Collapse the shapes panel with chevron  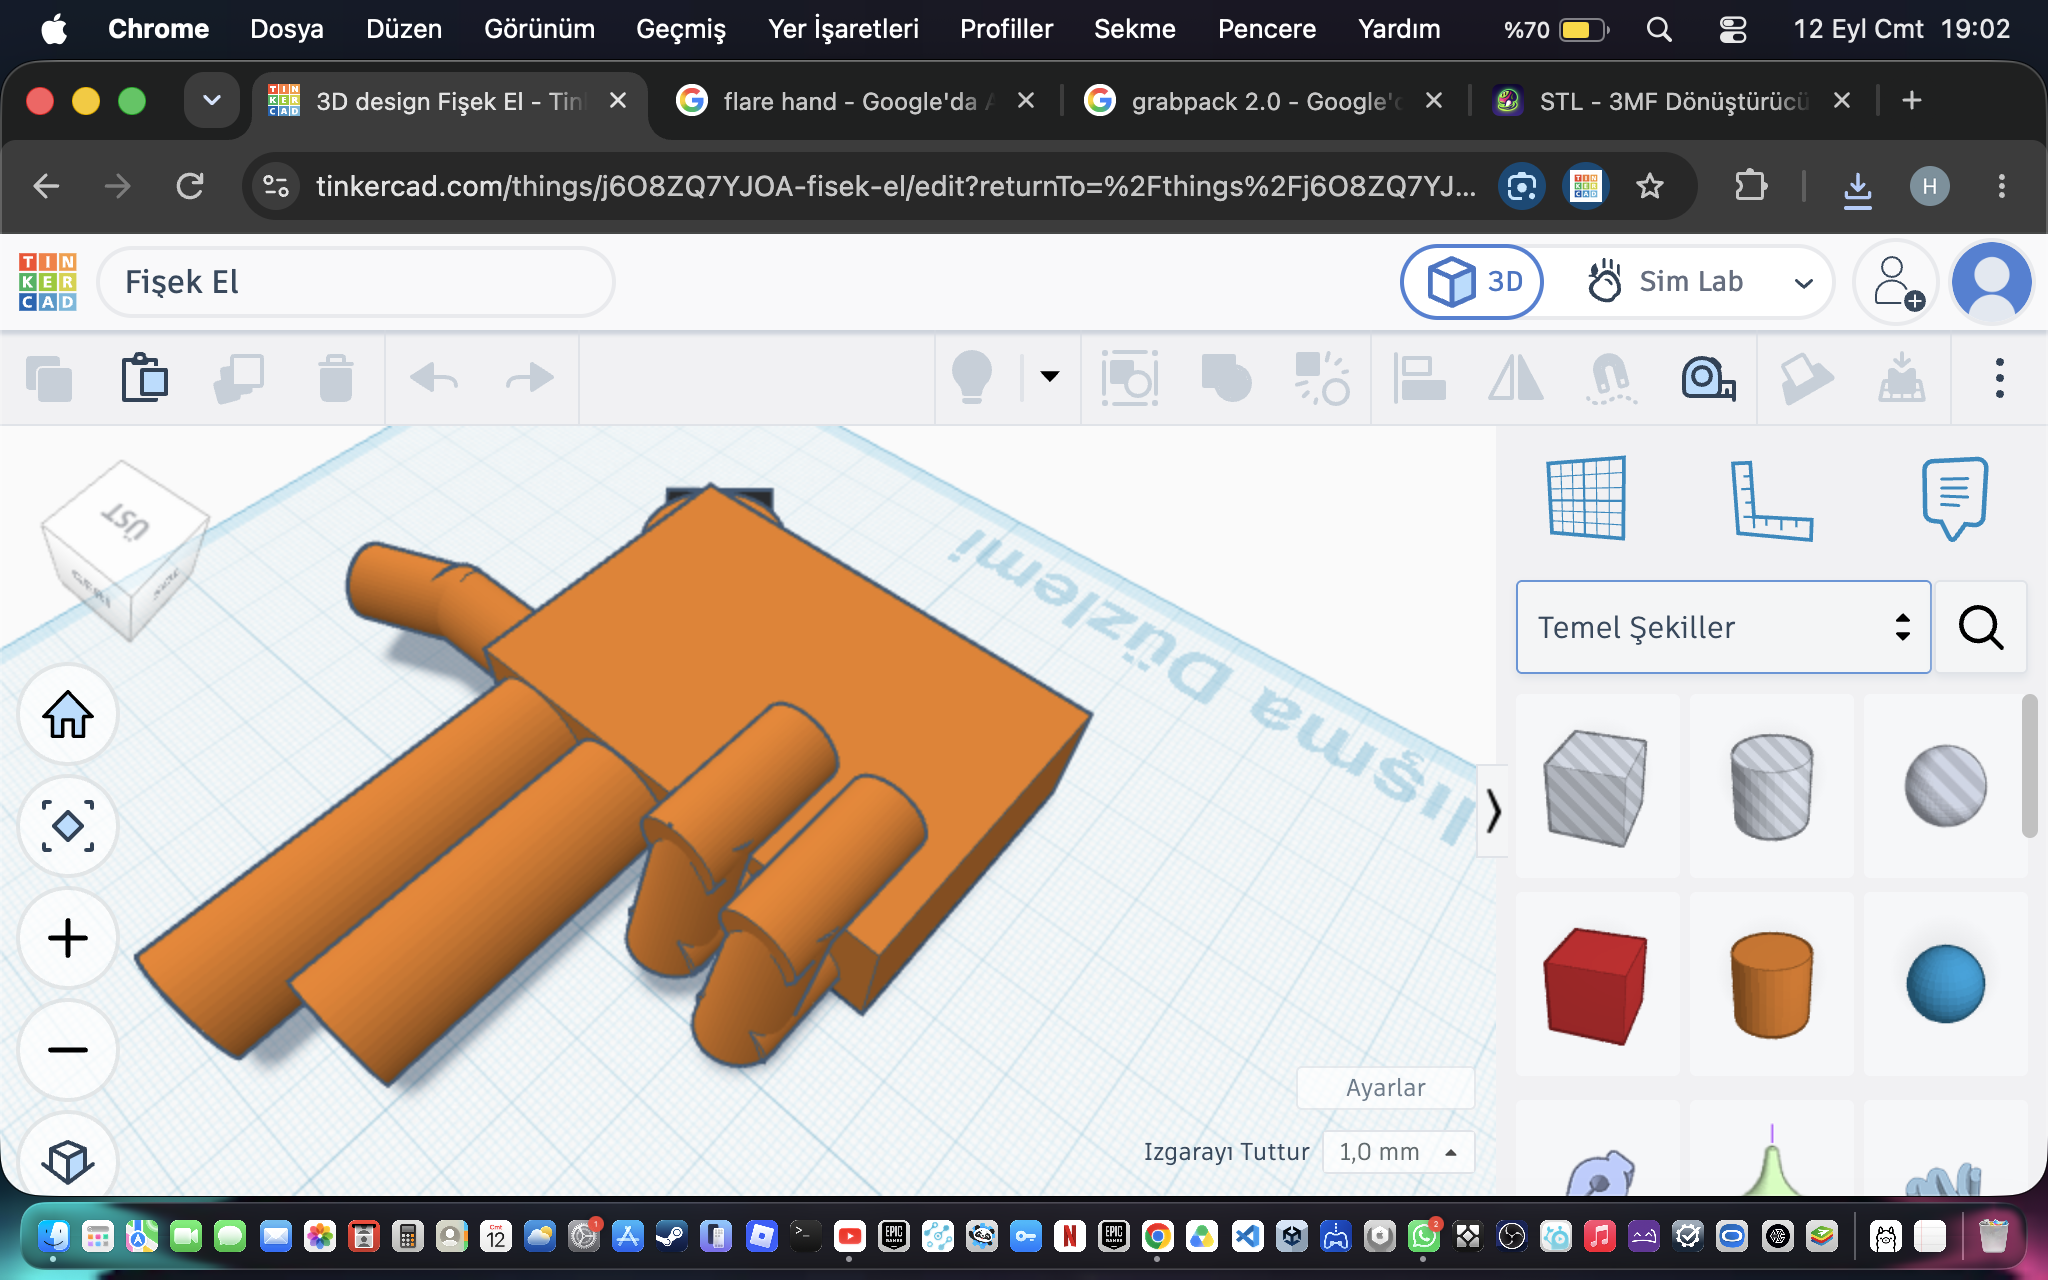(x=1492, y=810)
